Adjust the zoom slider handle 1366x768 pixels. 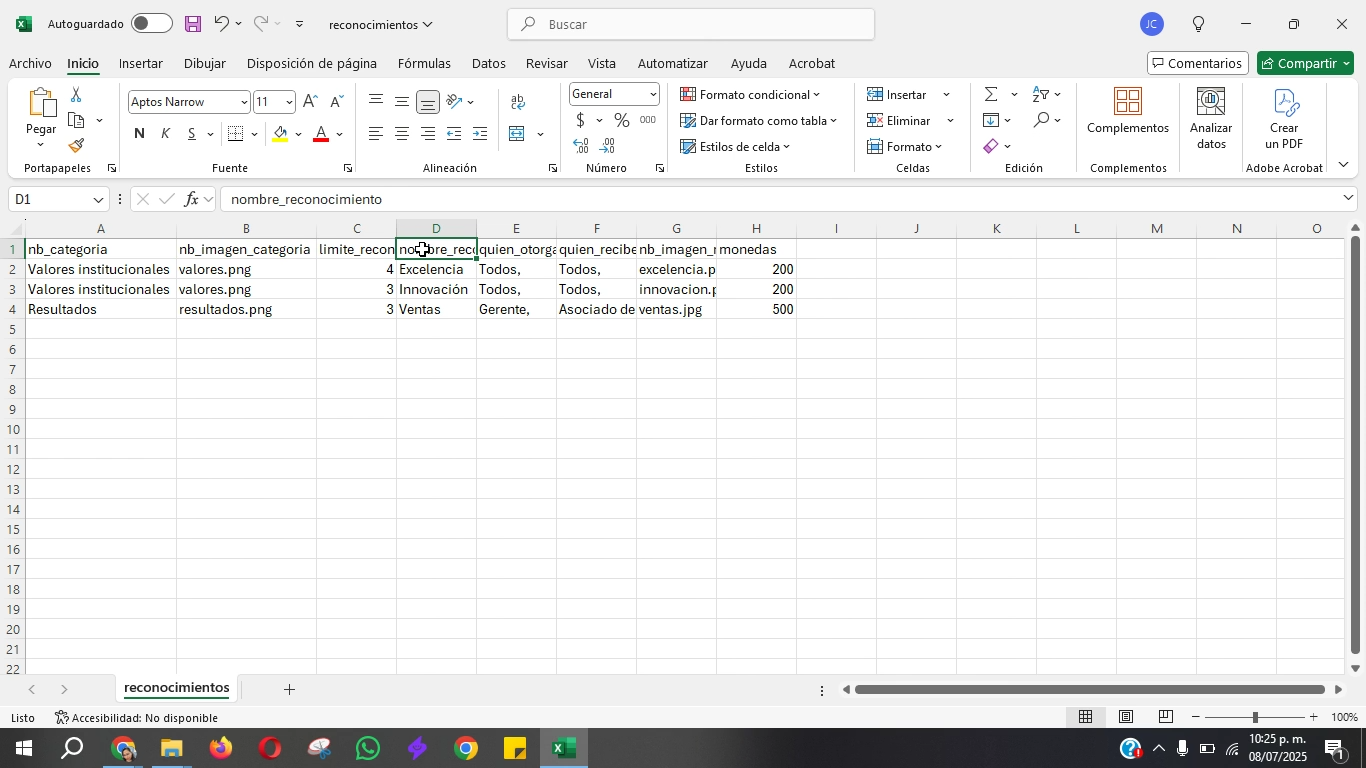(x=1255, y=717)
